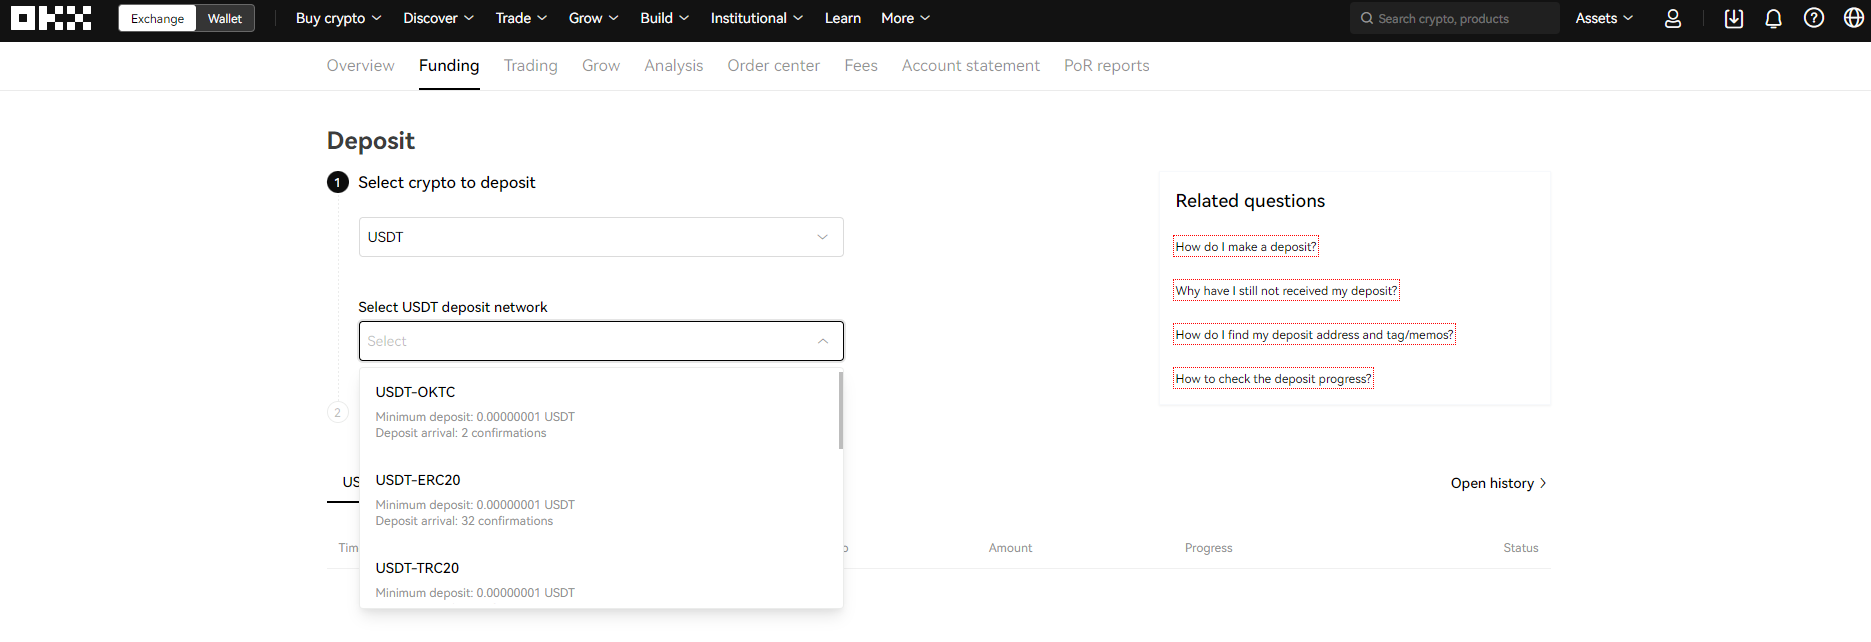The width and height of the screenshot is (1871, 642).
Task: Click the Search crypto, products field
Action: click(1455, 19)
